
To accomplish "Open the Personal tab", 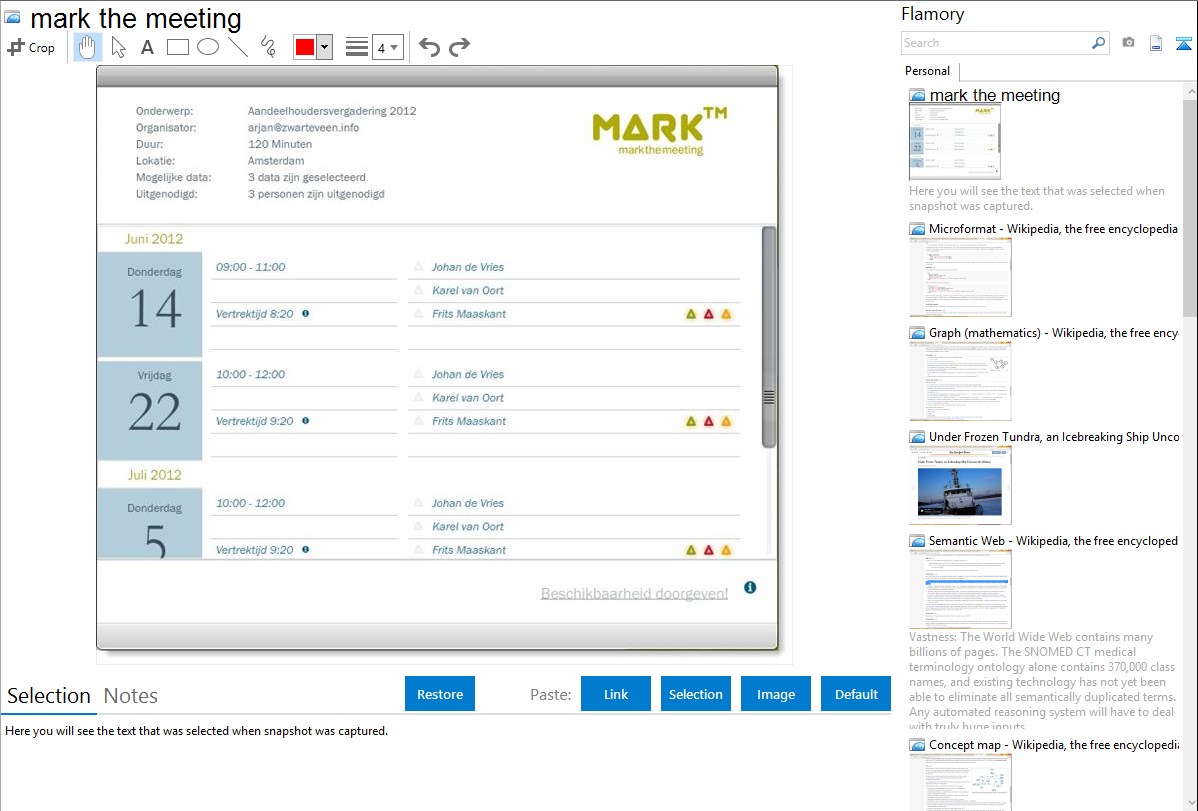I will (928, 71).
